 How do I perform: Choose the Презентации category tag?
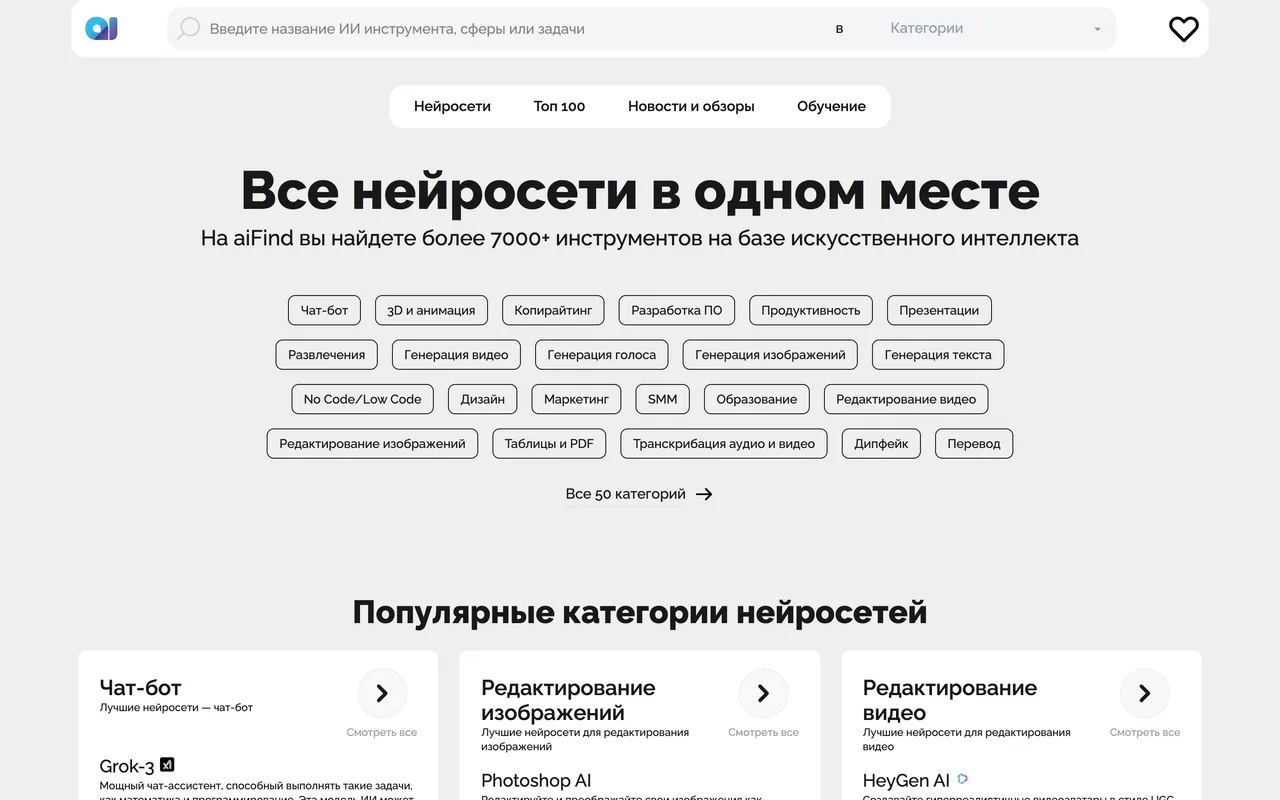pos(939,310)
